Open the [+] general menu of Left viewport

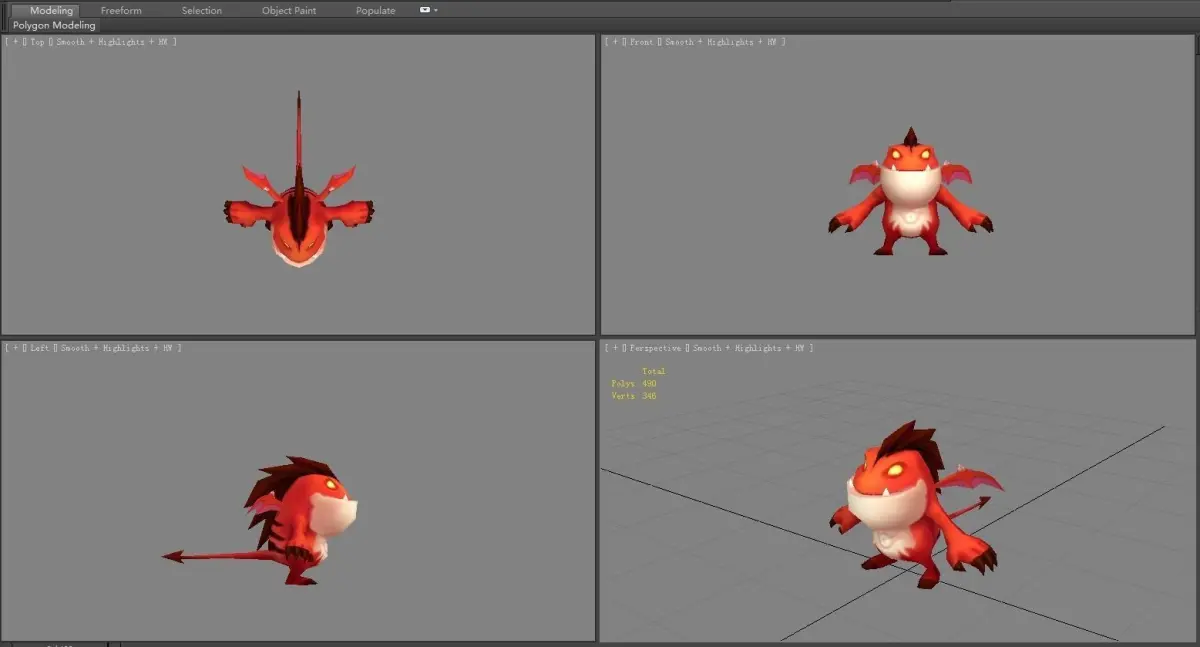pos(14,348)
